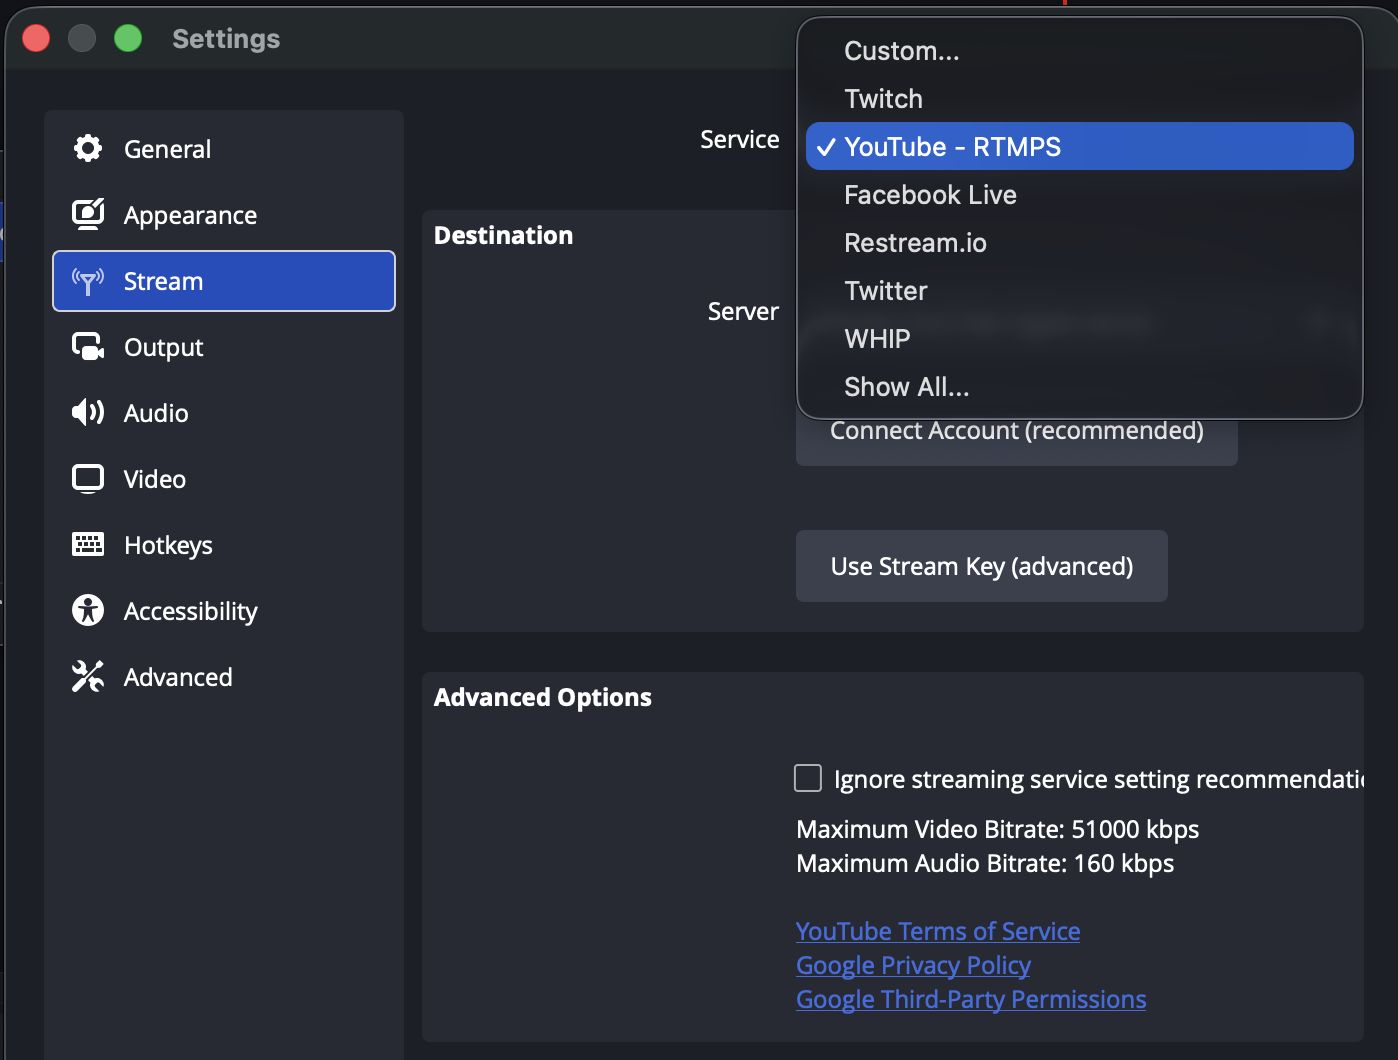Screen dimensions: 1398x1060
Task: Open Audio settings label
Action: [x=156, y=413]
